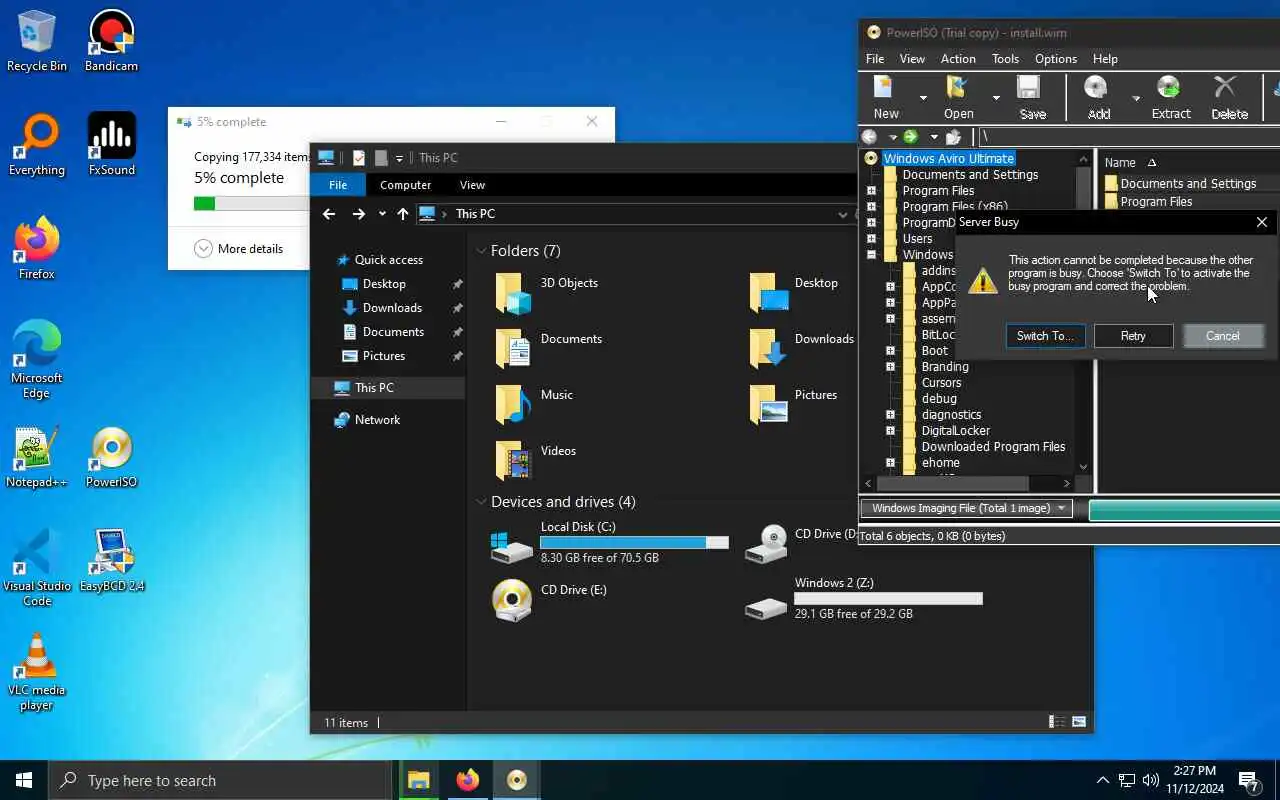Screen dimensions: 1280x800
Task: Select the PowerISO desktop shortcut
Action: pos(111,457)
